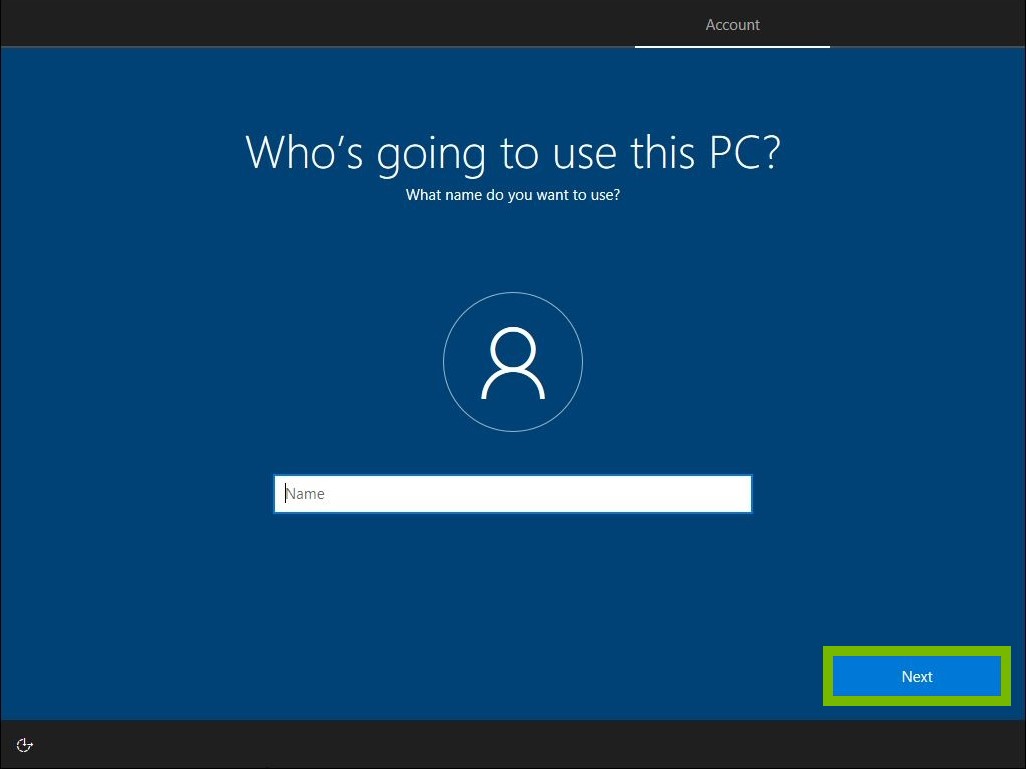Click the blue Next control in green border

(916, 676)
